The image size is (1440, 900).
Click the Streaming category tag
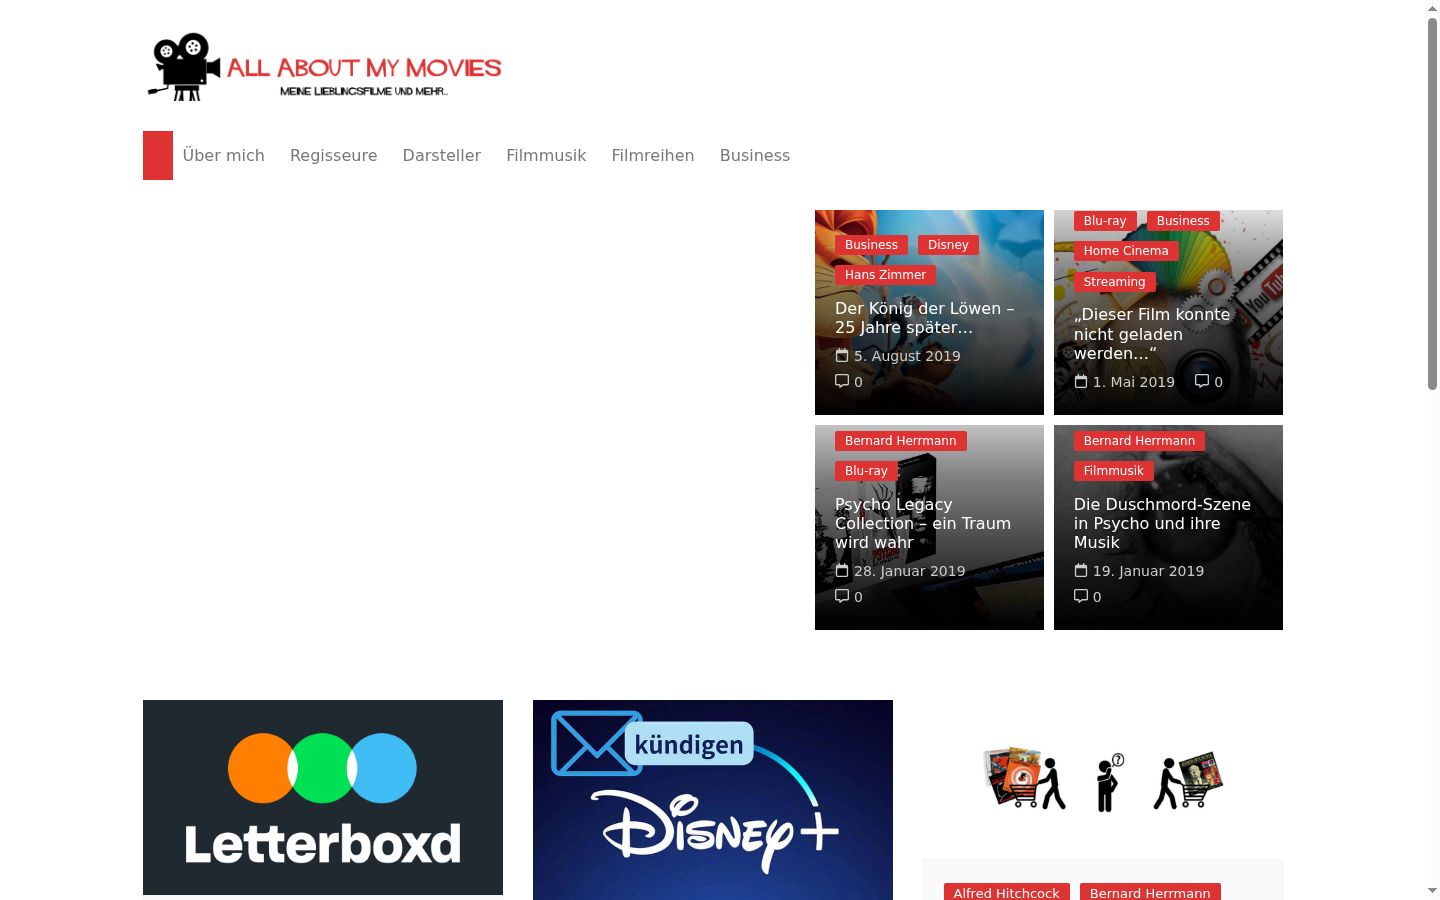(x=1115, y=282)
